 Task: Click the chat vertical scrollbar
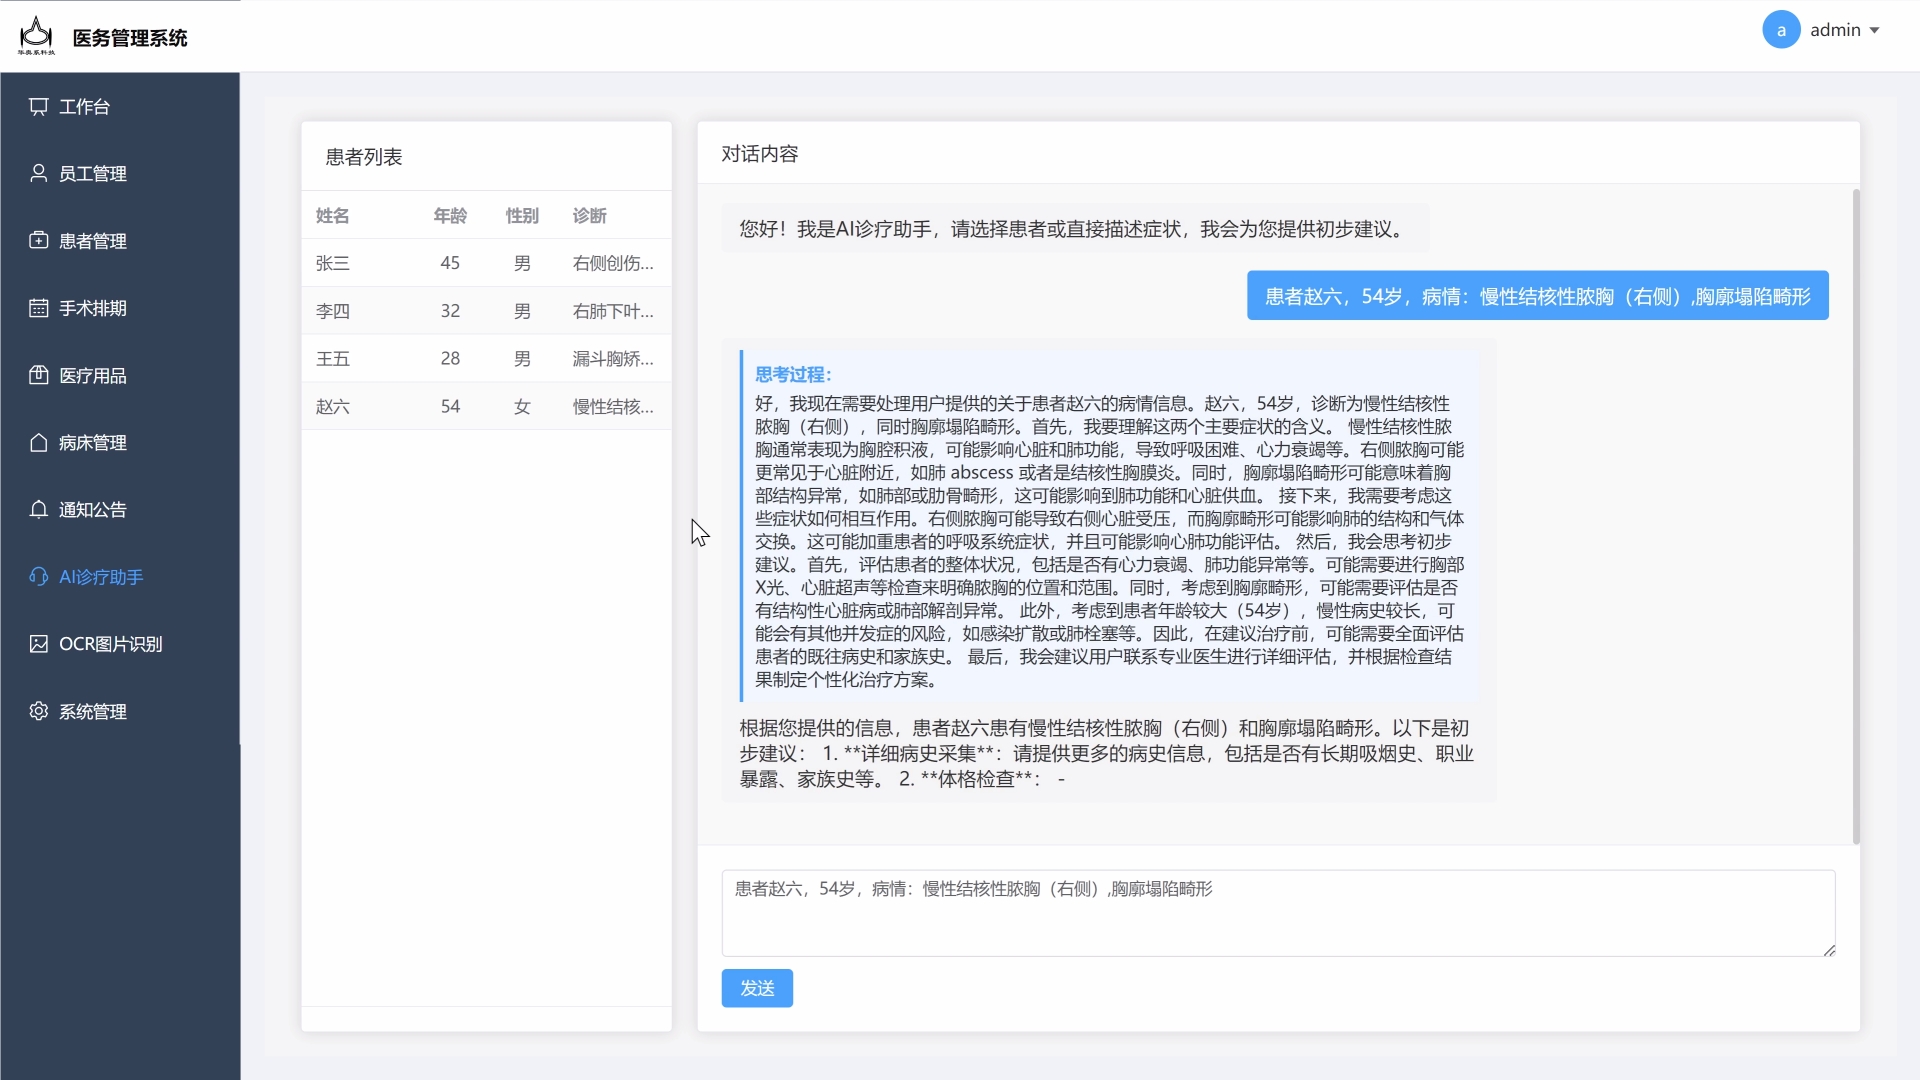[1856, 515]
